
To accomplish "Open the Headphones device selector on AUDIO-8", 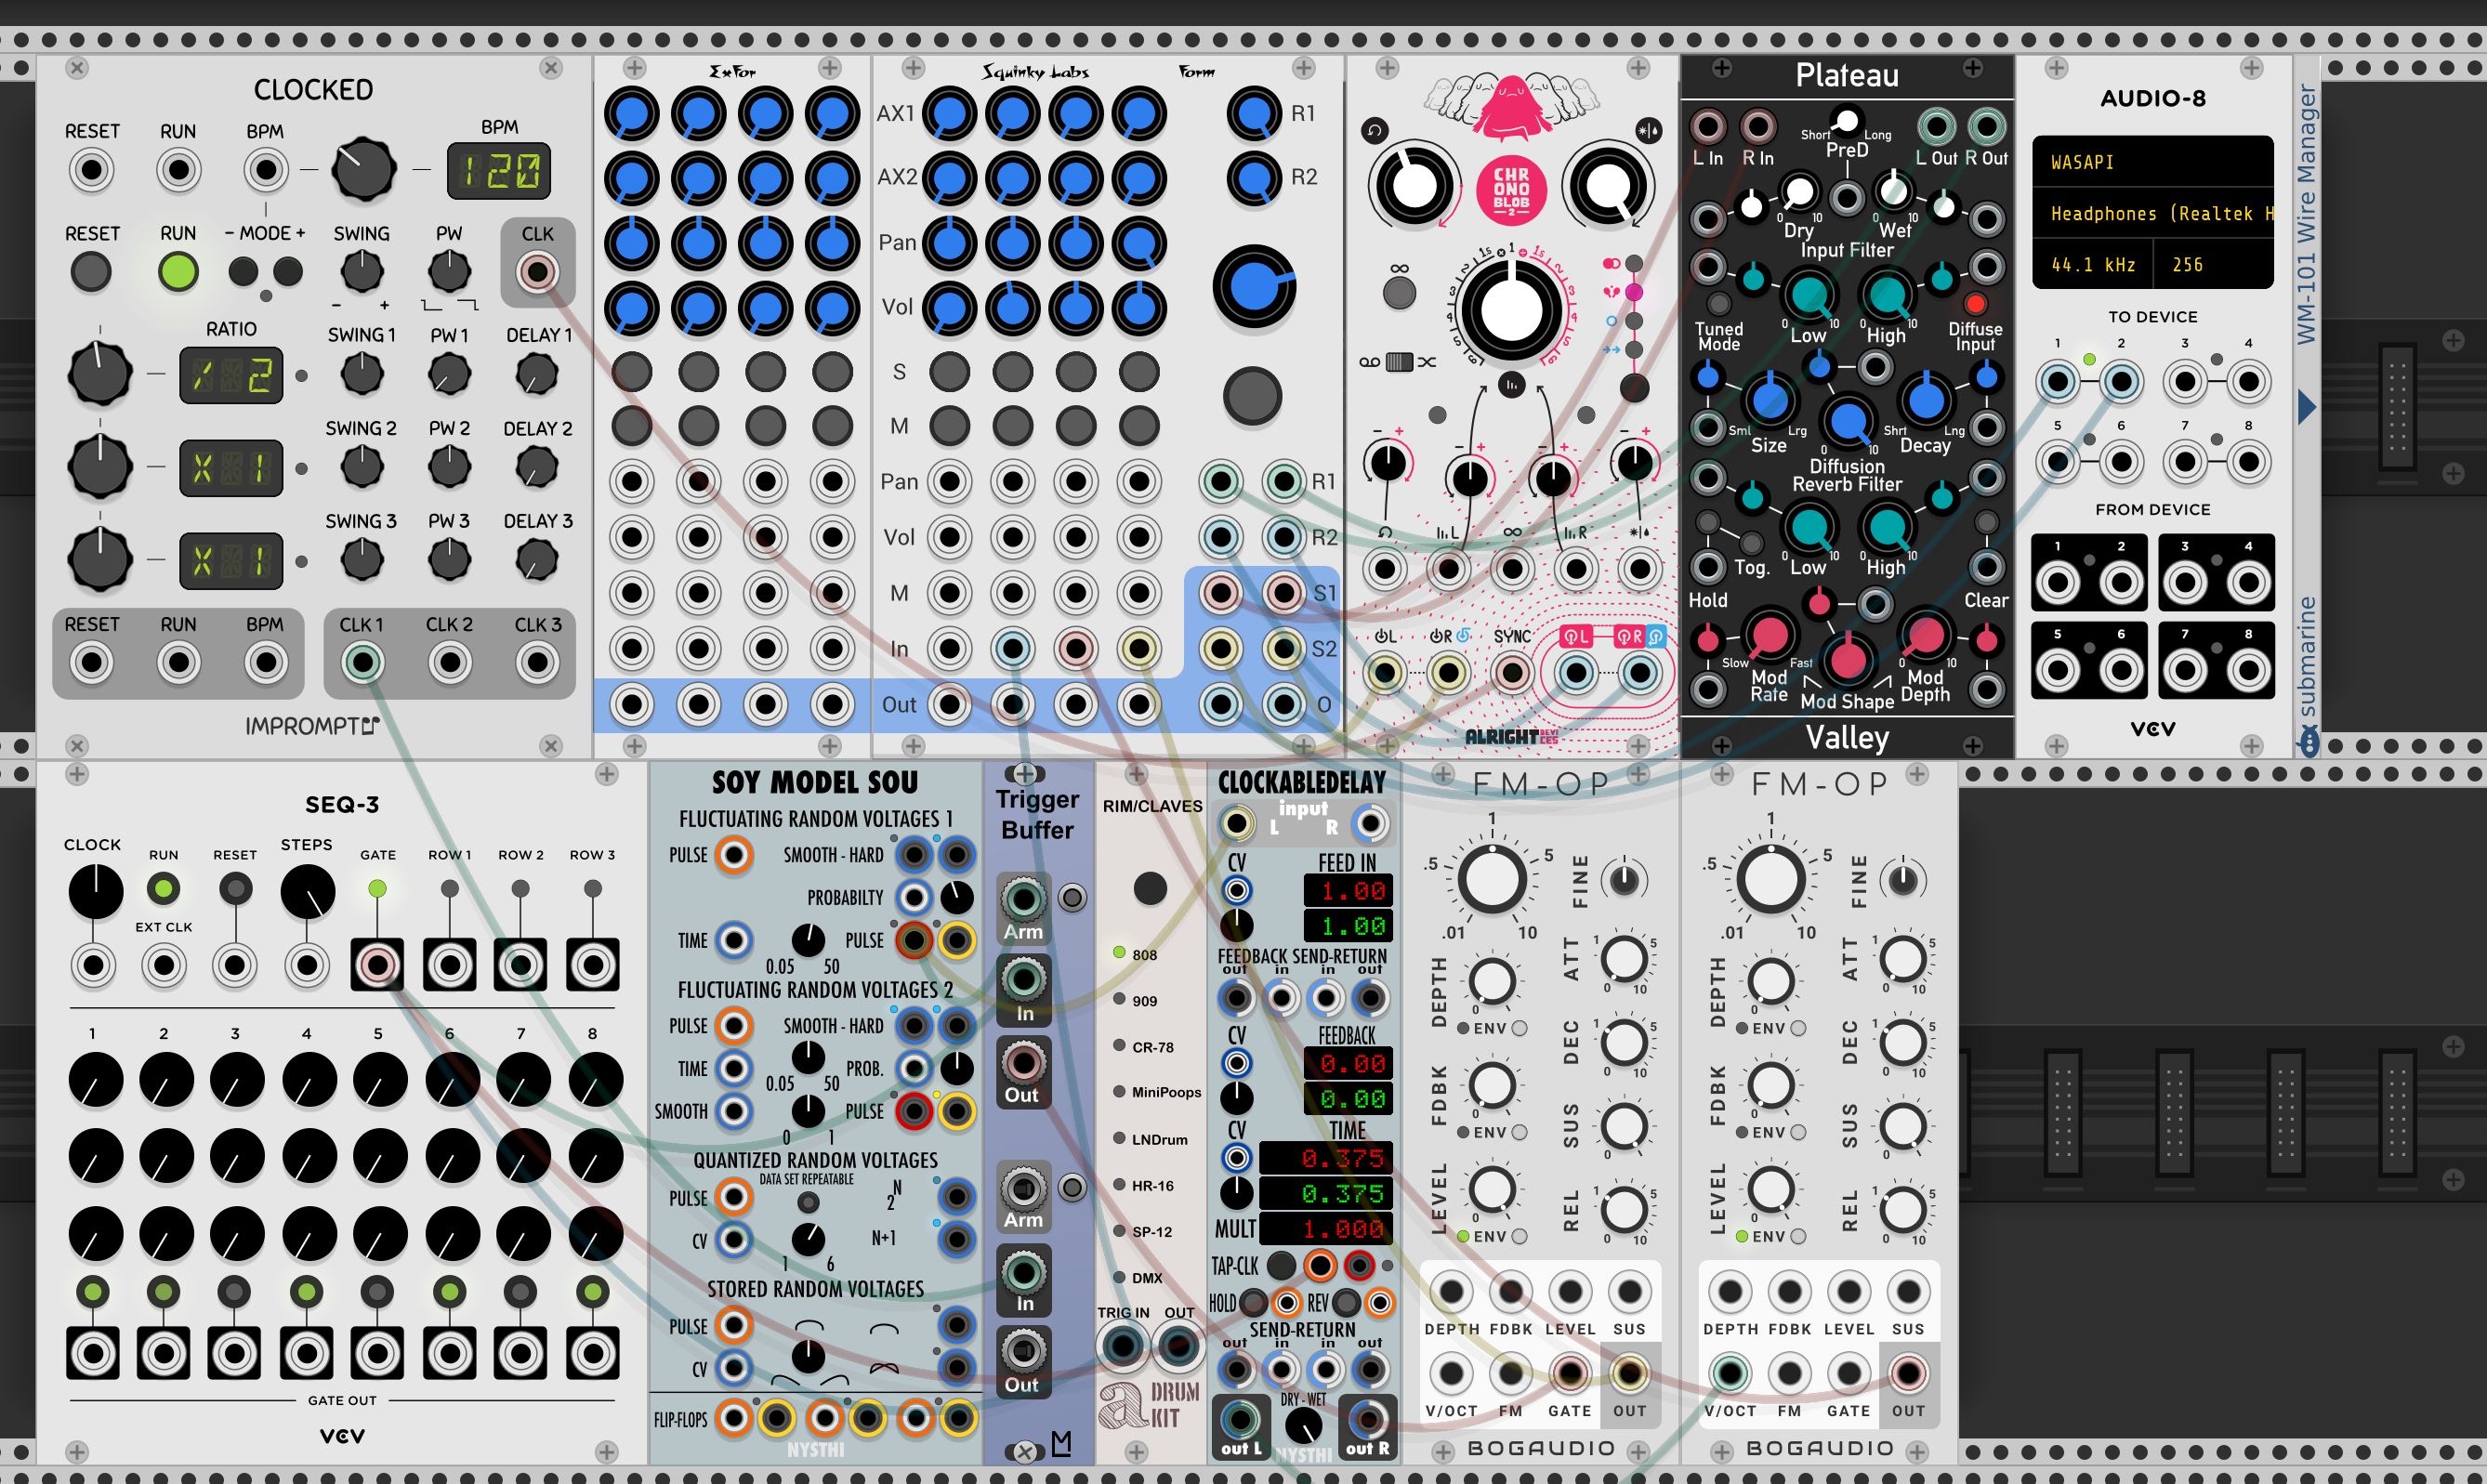I will pos(2152,213).
